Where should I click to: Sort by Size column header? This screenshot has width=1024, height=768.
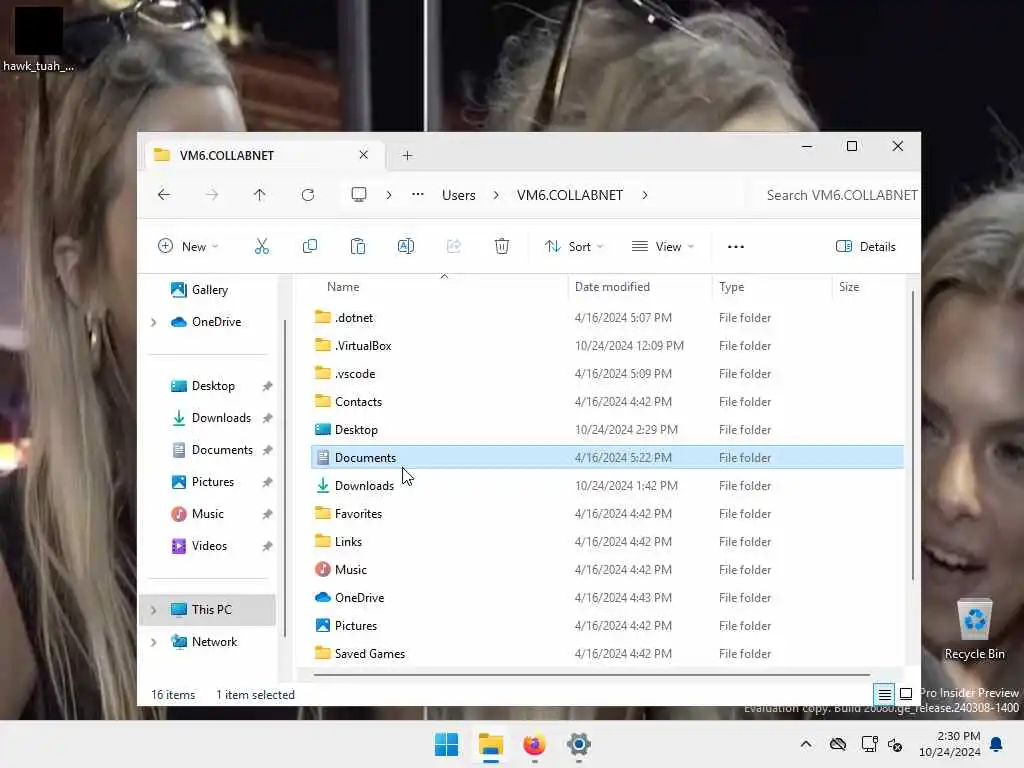(849, 287)
